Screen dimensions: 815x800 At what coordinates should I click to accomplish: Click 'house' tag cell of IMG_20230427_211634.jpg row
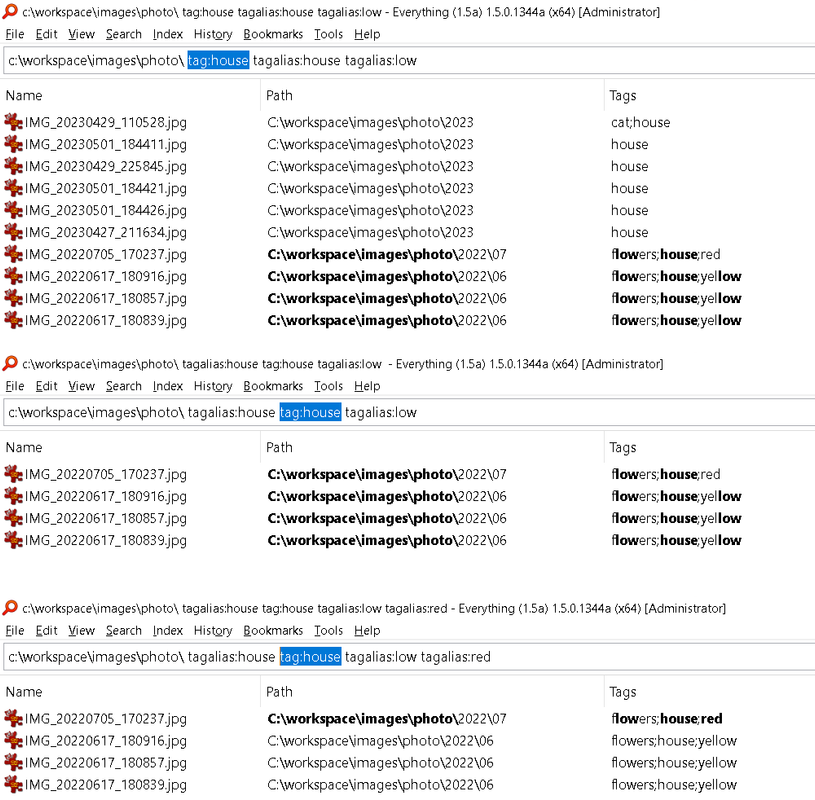pyautogui.click(x=629, y=232)
